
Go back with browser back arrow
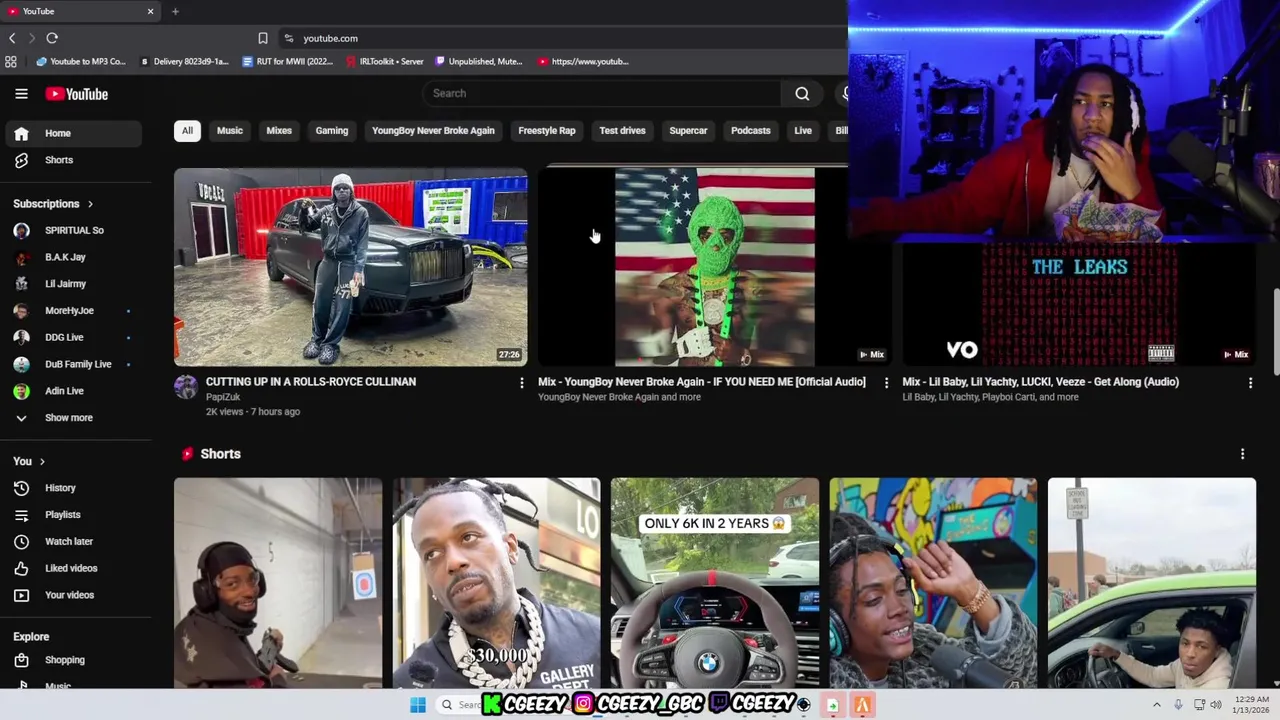(x=12, y=38)
